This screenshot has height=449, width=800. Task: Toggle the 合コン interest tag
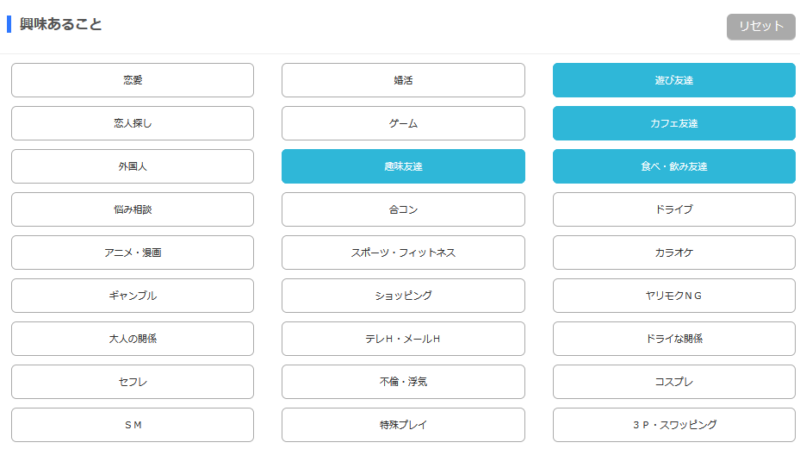click(403, 209)
